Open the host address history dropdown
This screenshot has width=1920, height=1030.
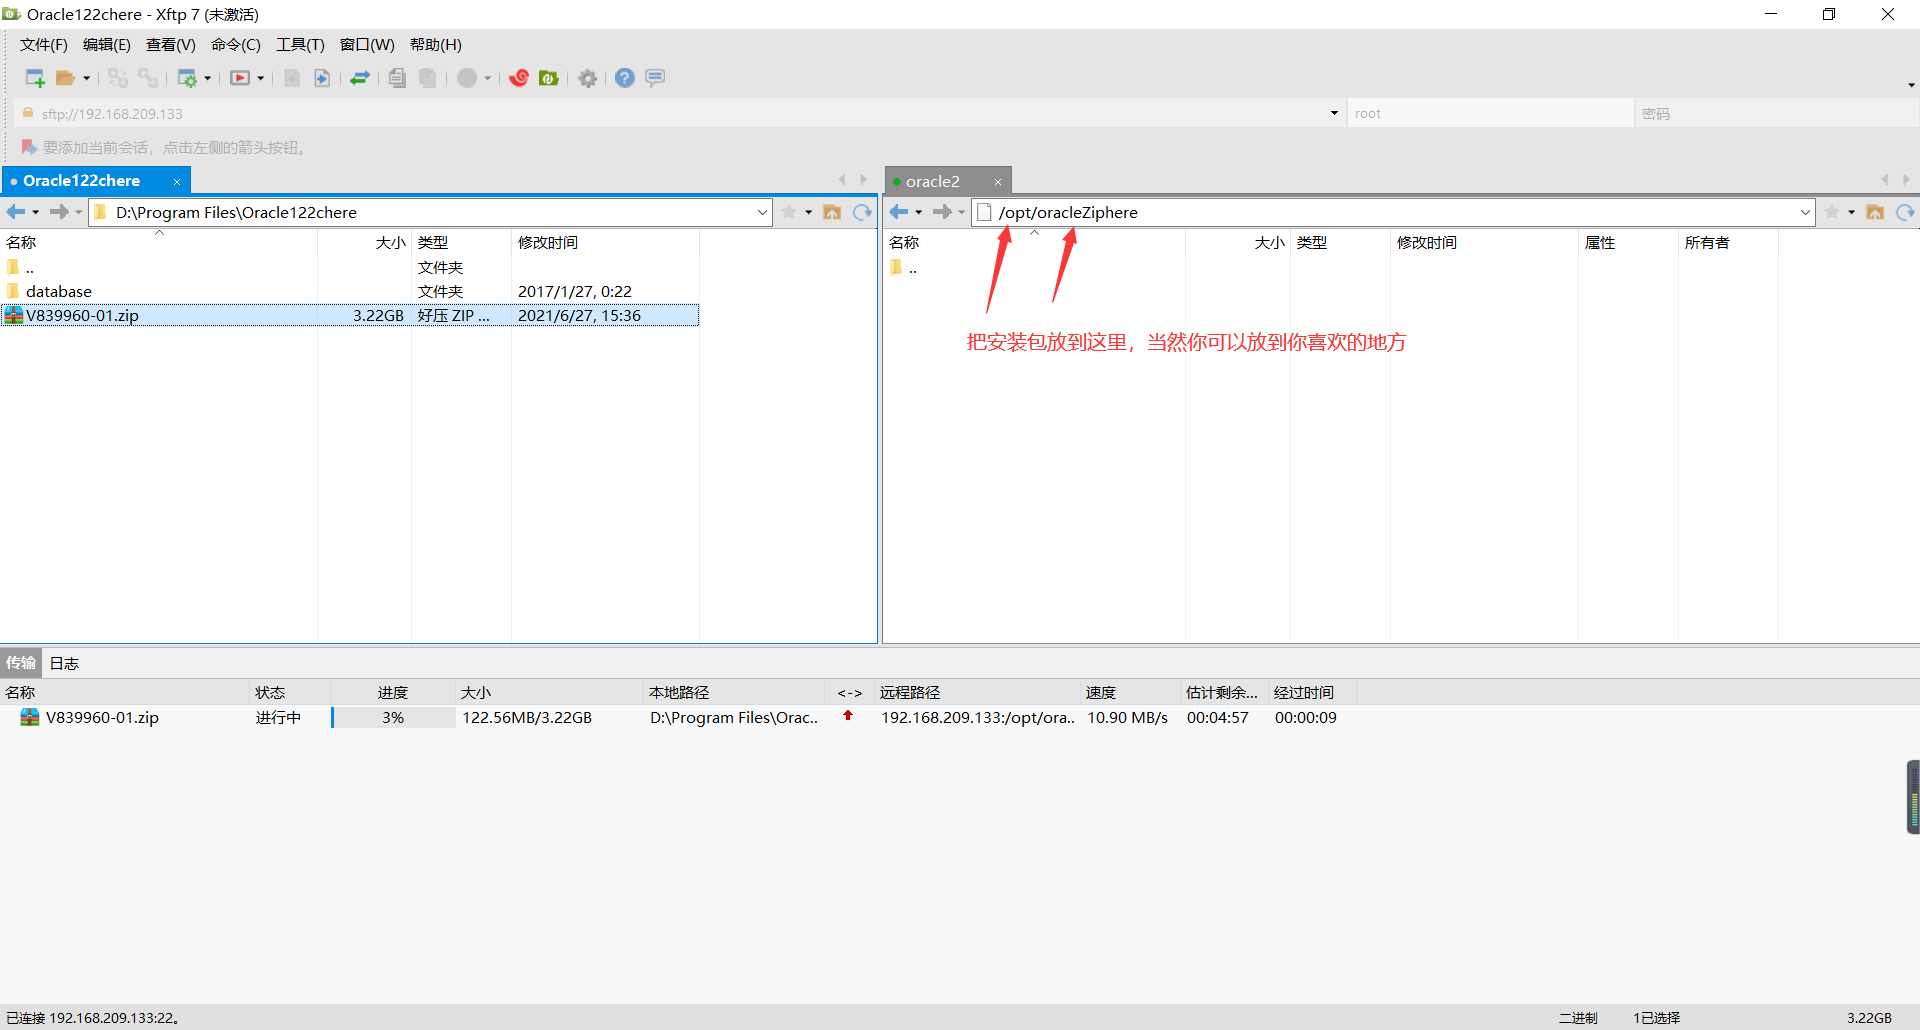coord(1334,113)
